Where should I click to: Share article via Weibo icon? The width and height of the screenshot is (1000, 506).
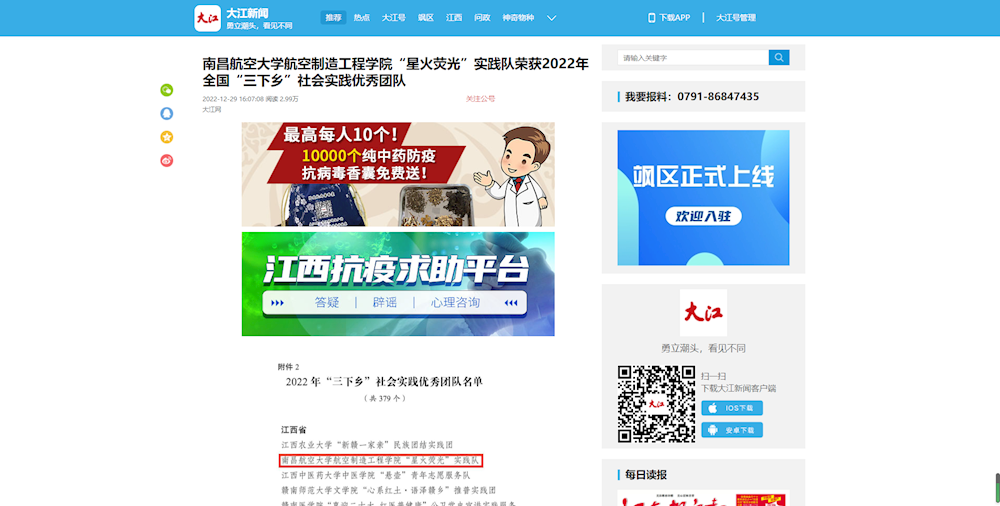(x=167, y=160)
